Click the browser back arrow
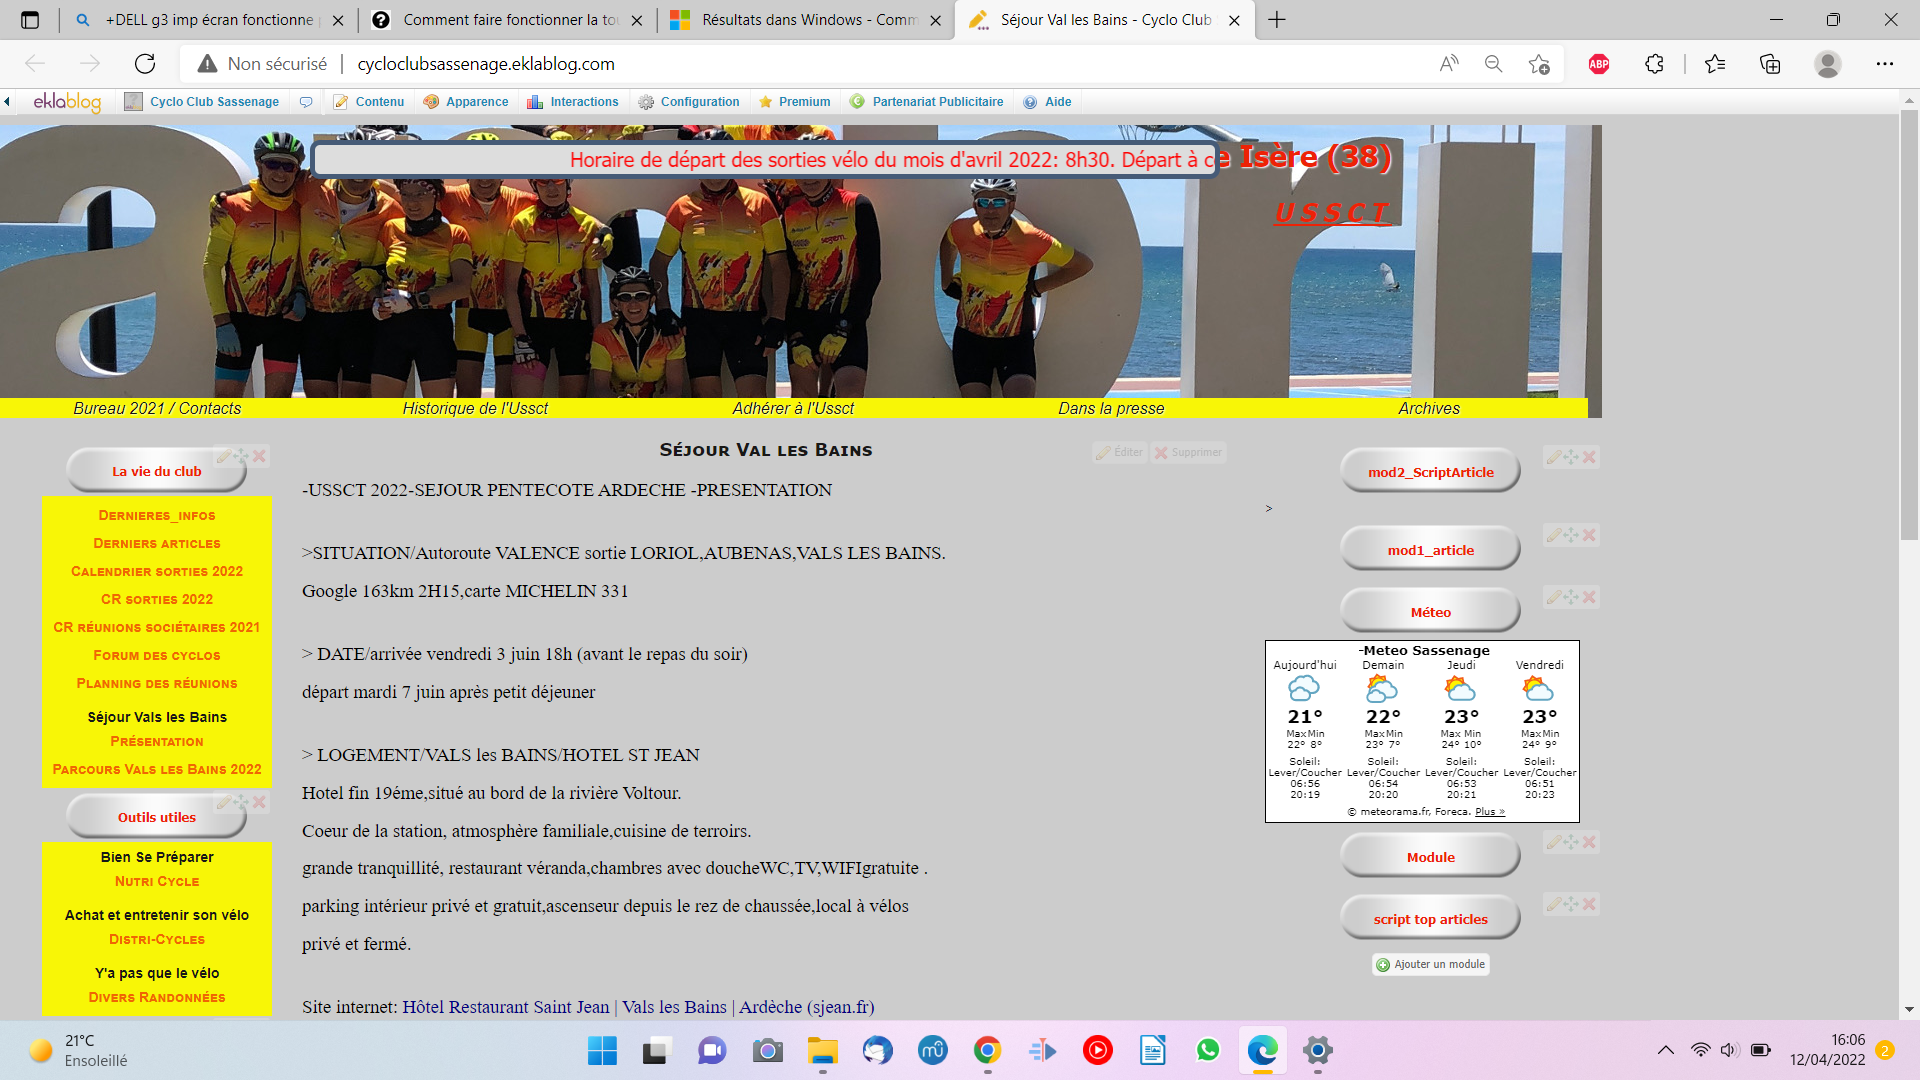Image resolution: width=1920 pixels, height=1080 pixels. coord(35,64)
